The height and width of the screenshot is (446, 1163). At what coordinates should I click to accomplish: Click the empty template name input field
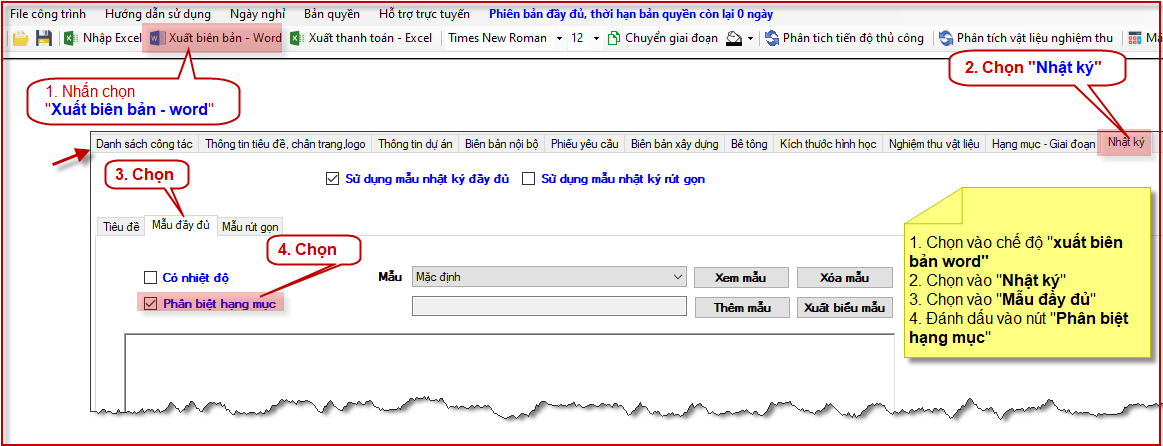click(548, 307)
